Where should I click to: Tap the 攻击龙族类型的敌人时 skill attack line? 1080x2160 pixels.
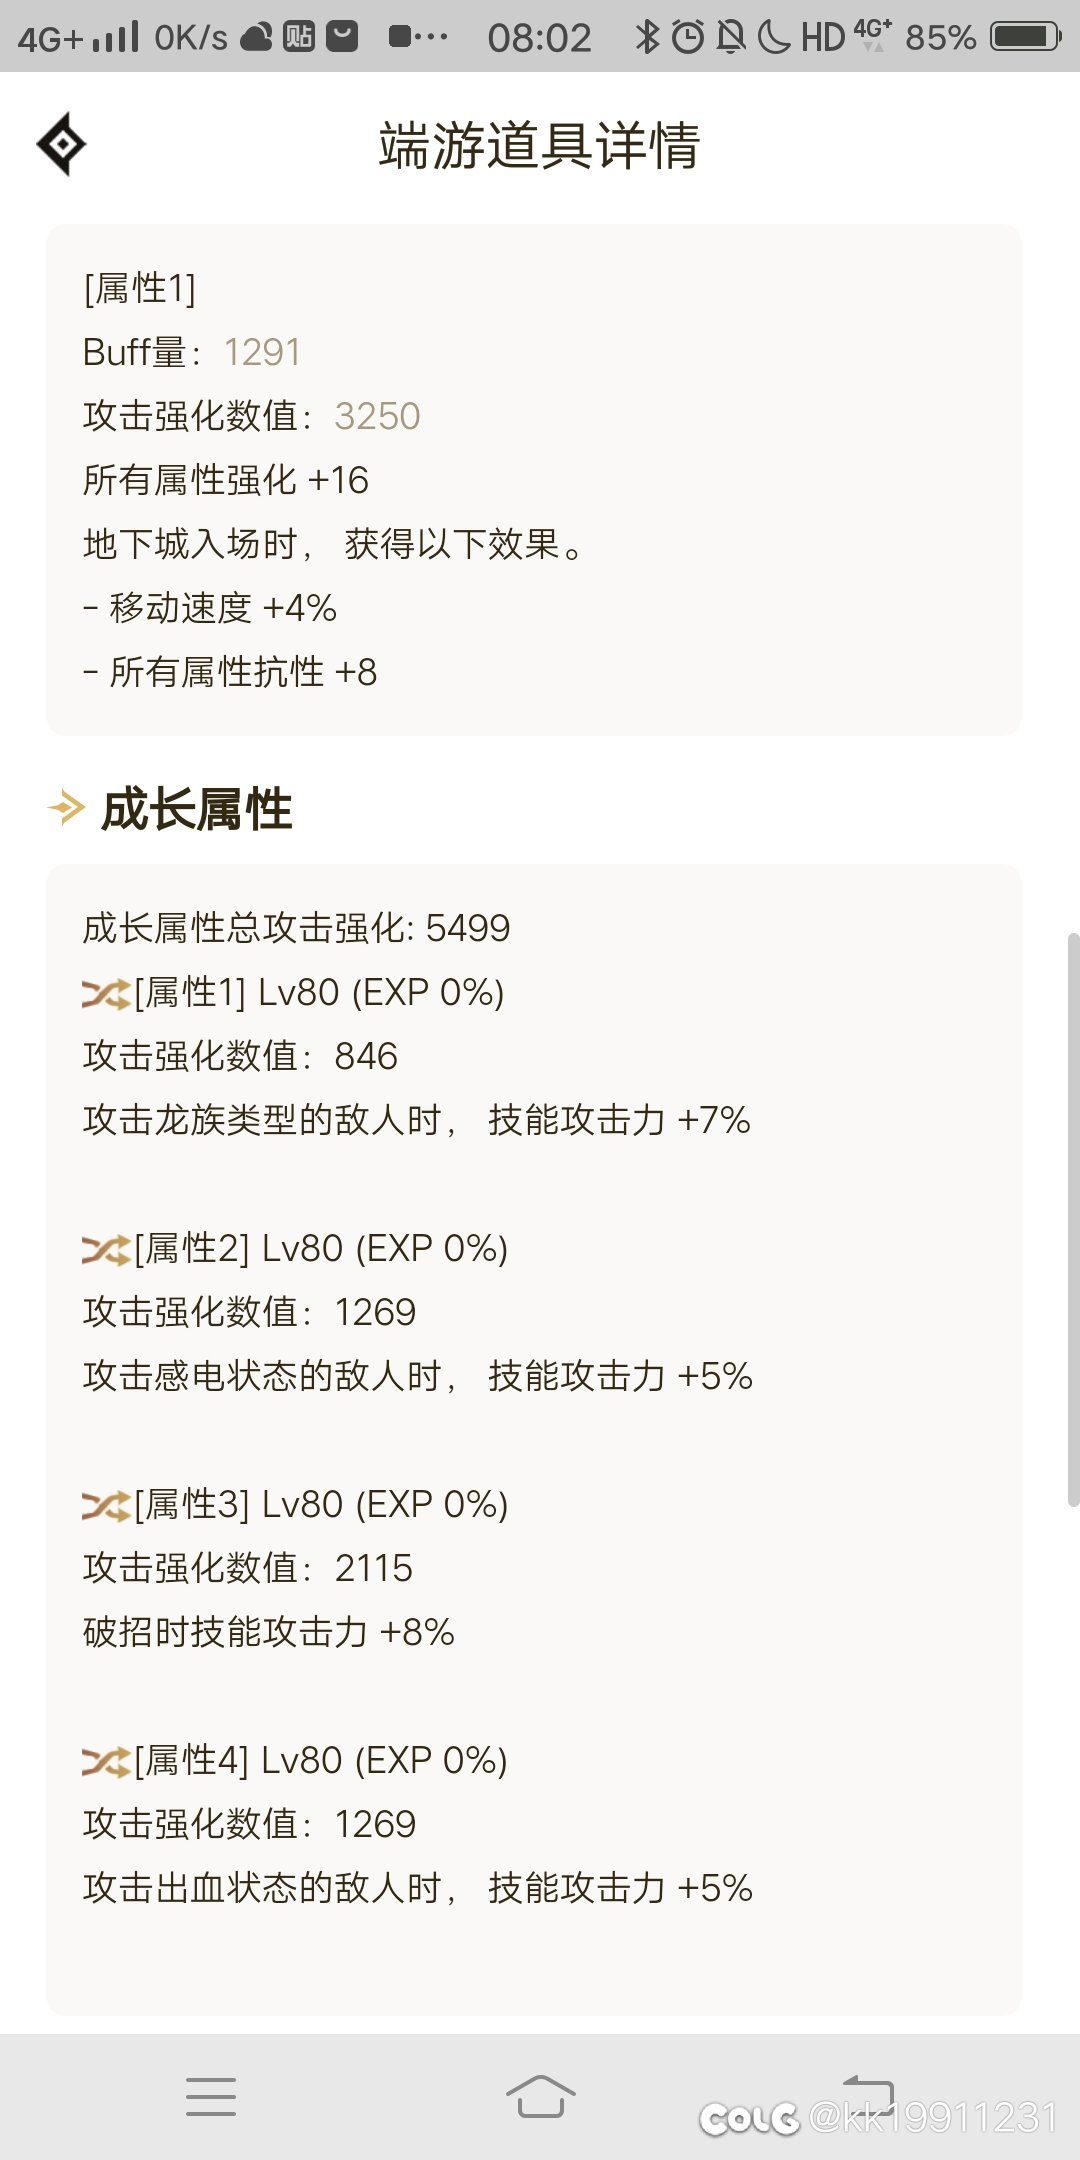416,1120
